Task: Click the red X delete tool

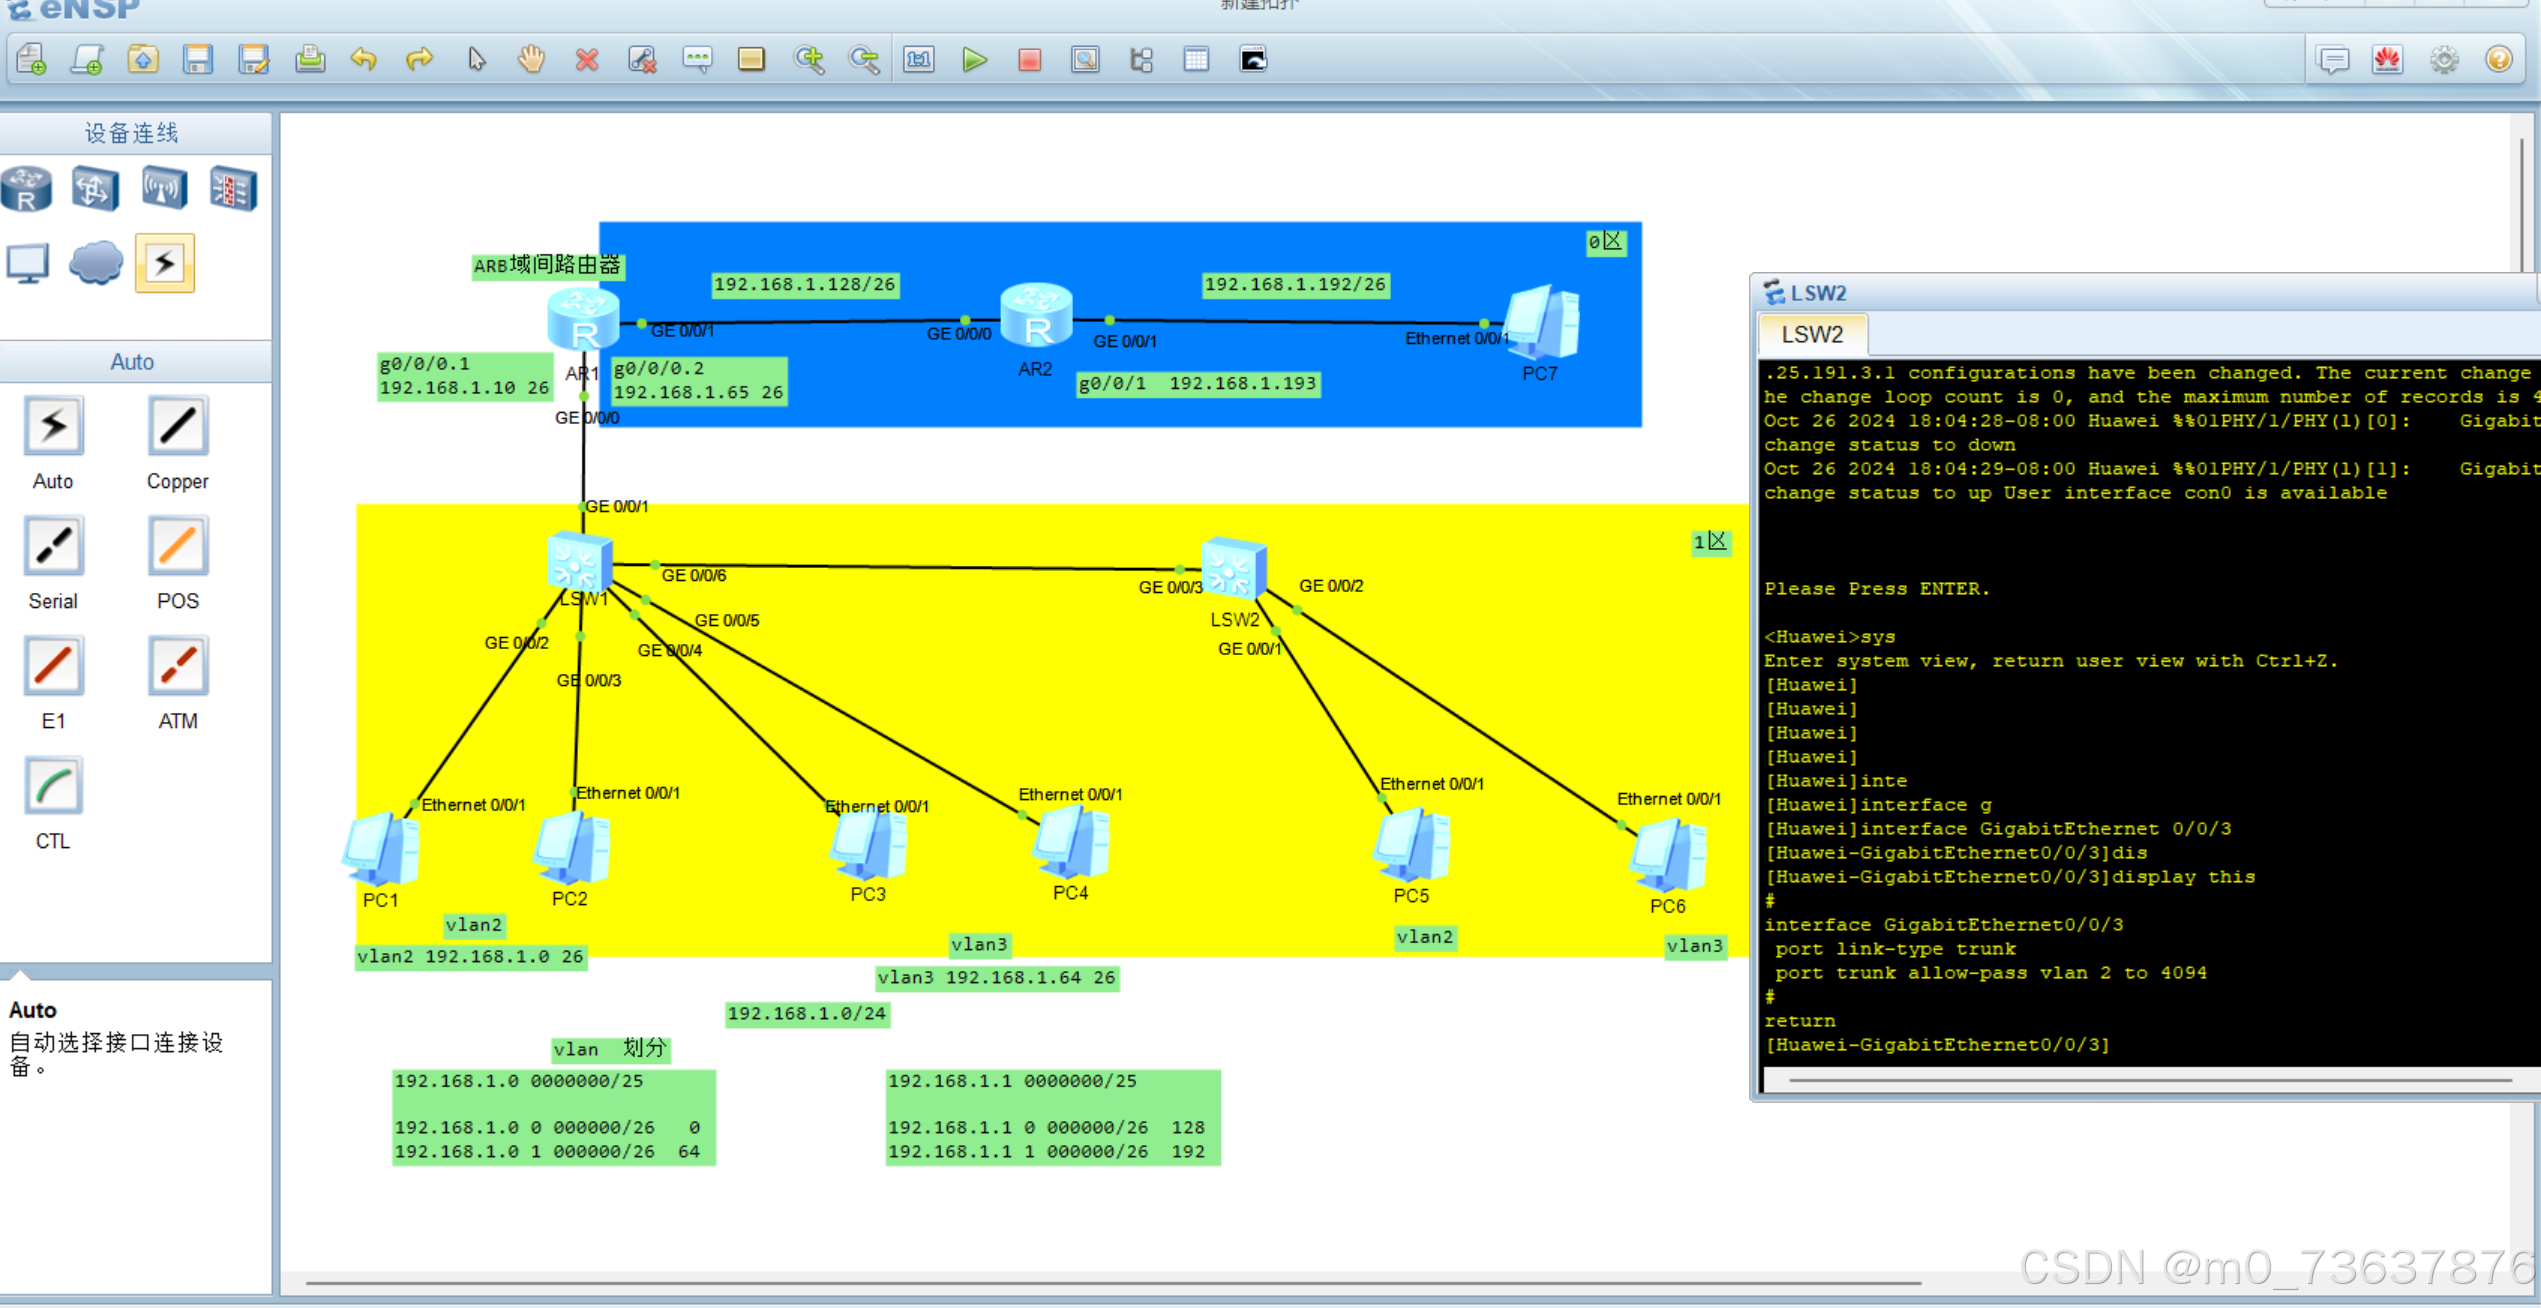Action: point(587,60)
